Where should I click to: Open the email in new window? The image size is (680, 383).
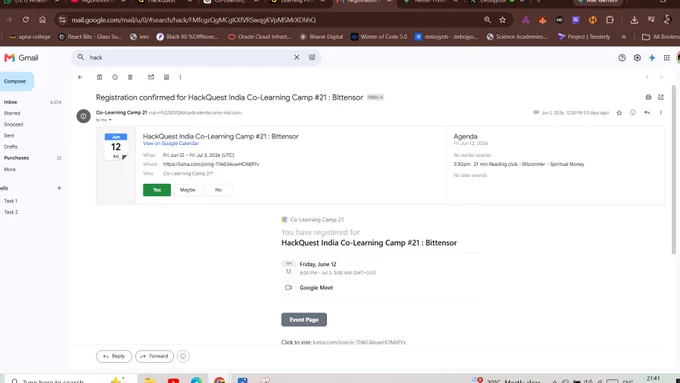[x=660, y=97]
